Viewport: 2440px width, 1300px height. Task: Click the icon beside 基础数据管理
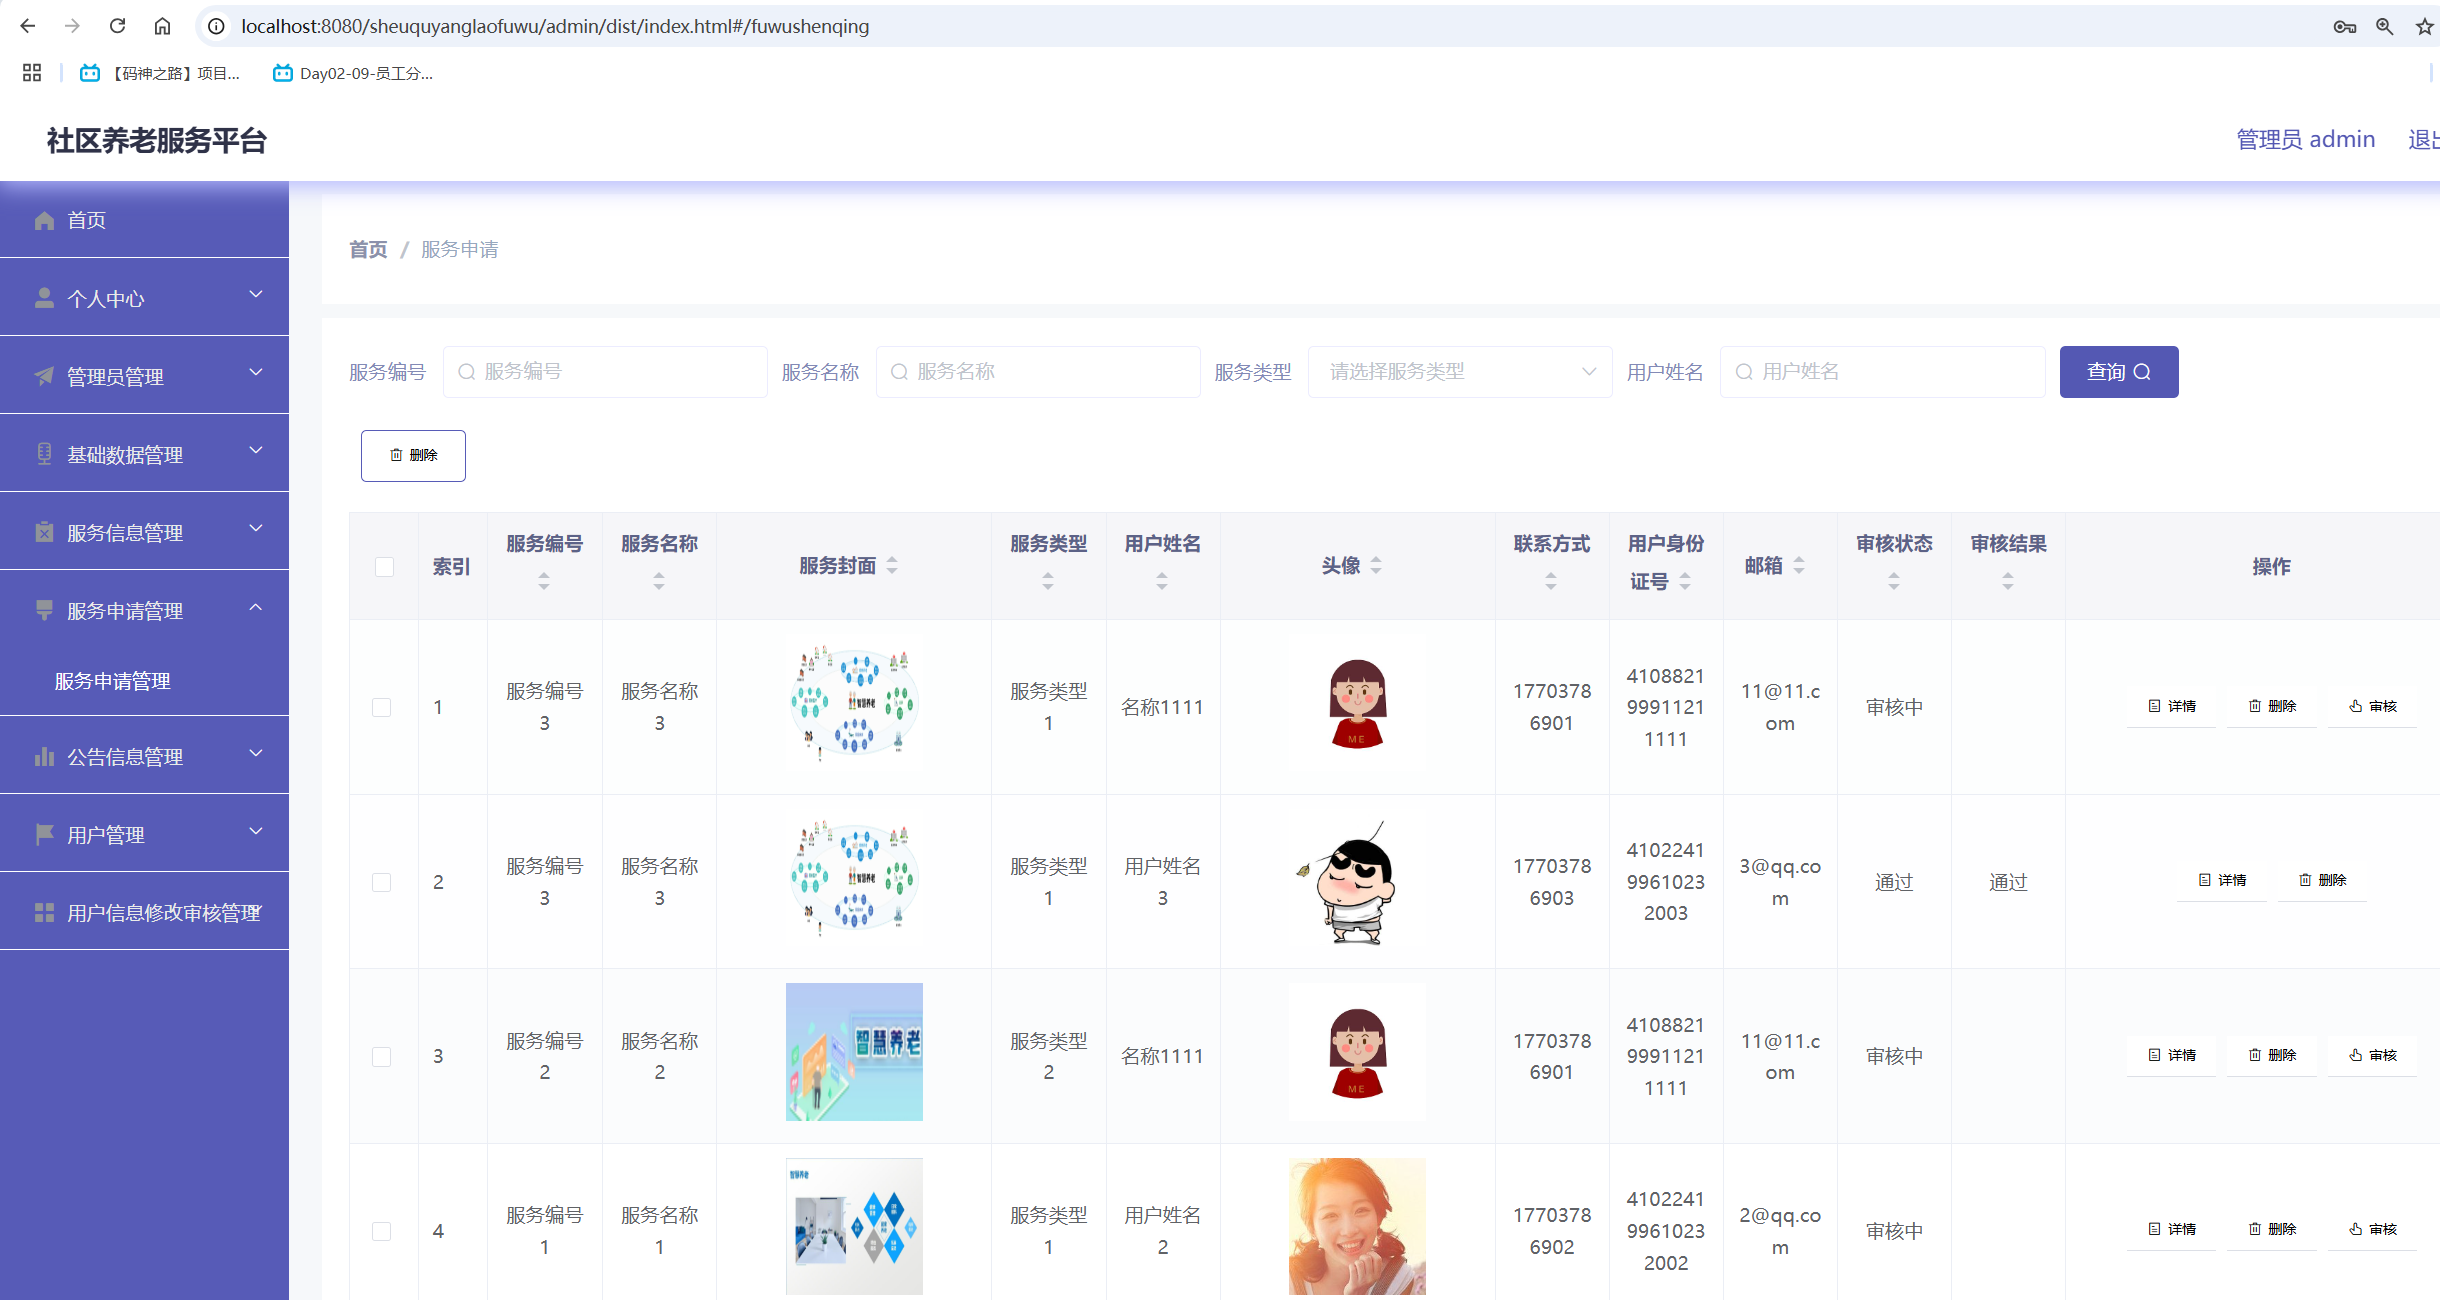[44, 454]
